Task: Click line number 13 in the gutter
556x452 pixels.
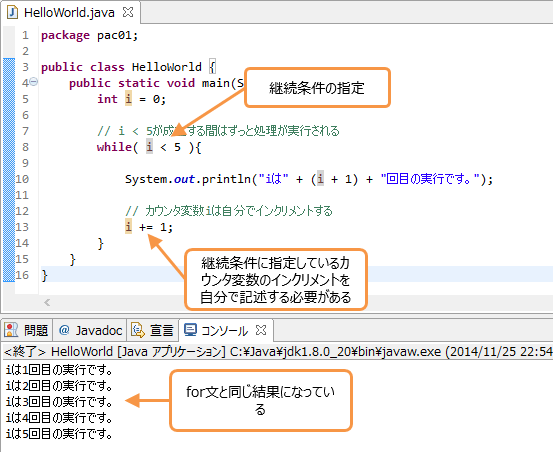Action: tap(22, 227)
